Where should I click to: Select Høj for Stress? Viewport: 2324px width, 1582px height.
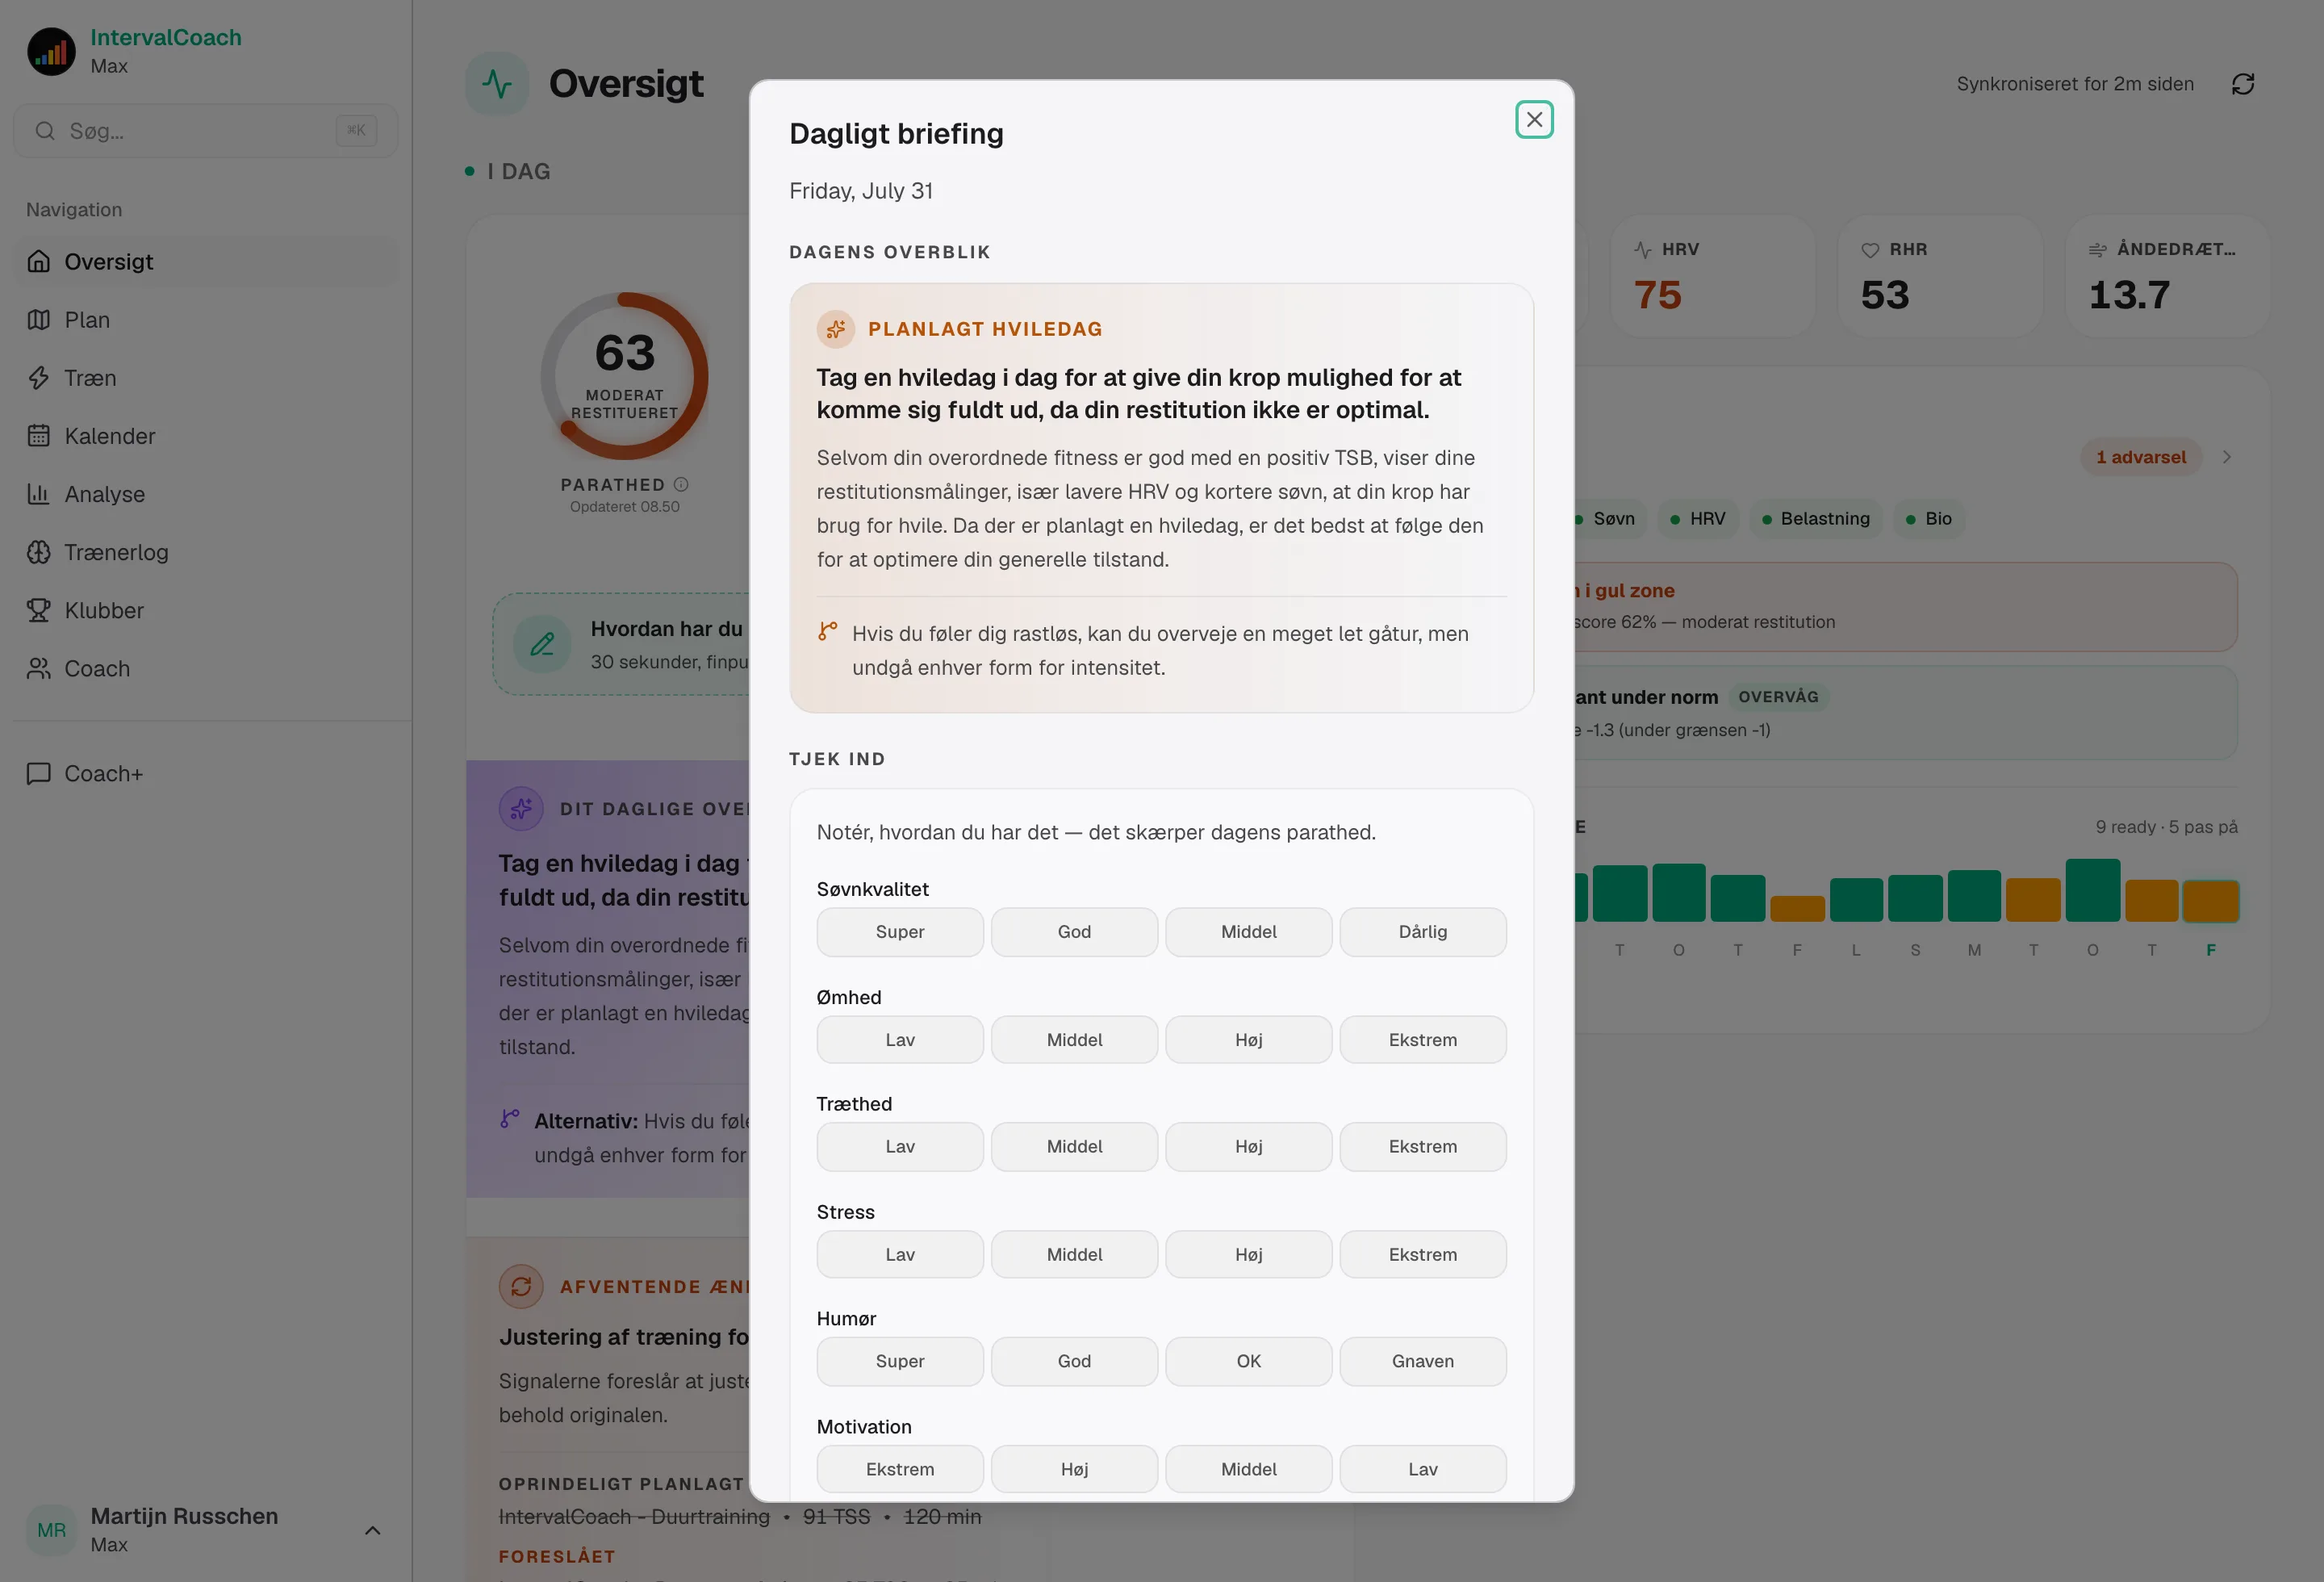[1249, 1255]
